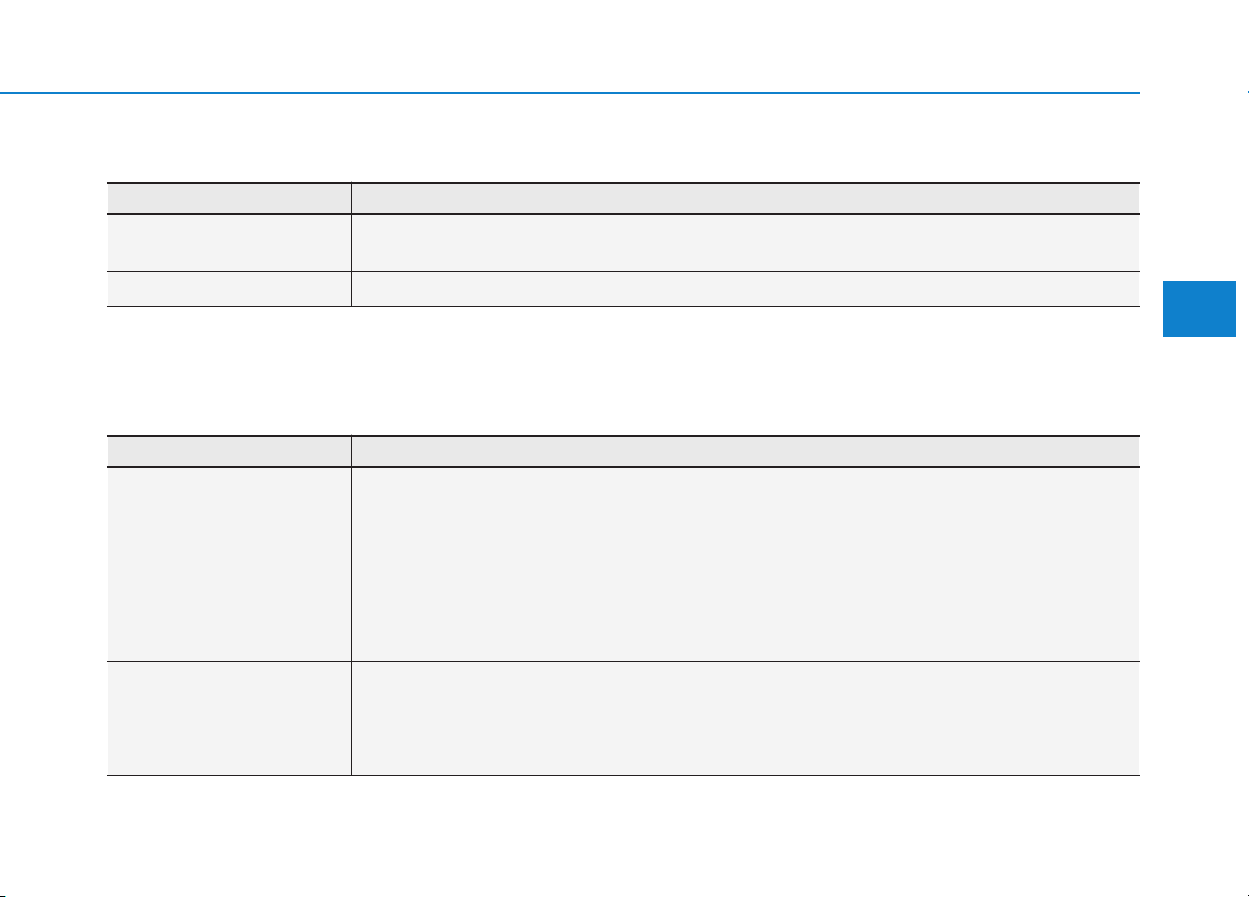Select lower table's tall first row right cell

tap(746, 564)
